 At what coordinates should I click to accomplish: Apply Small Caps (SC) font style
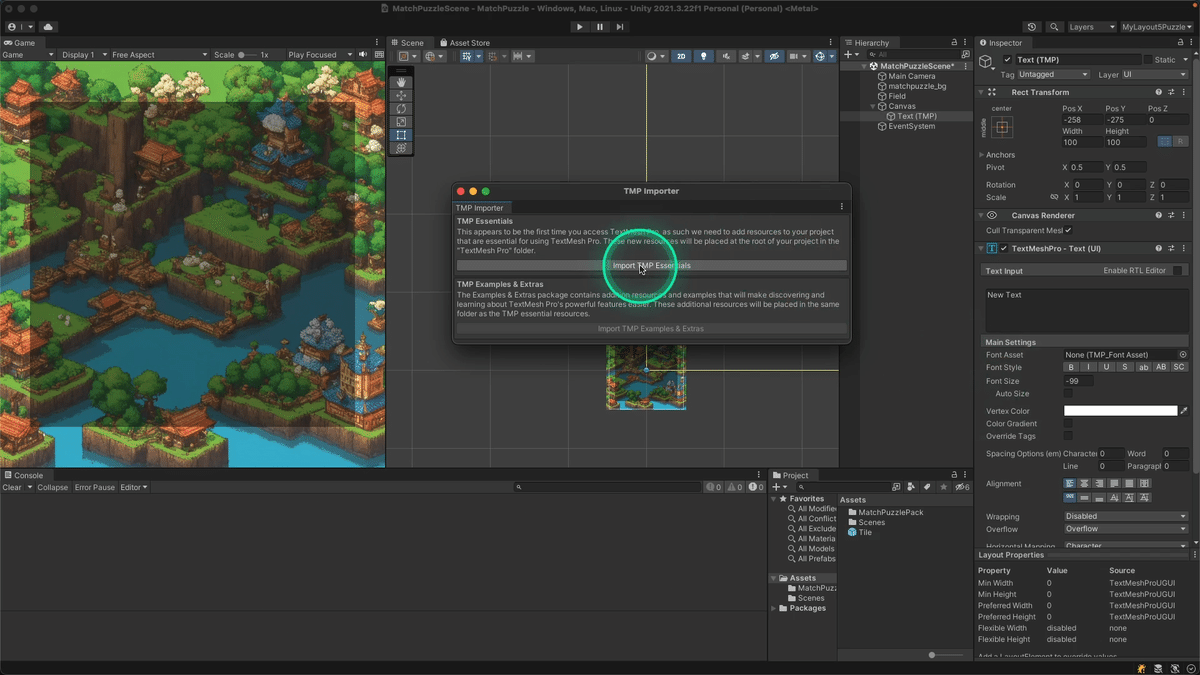coord(1179,368)
